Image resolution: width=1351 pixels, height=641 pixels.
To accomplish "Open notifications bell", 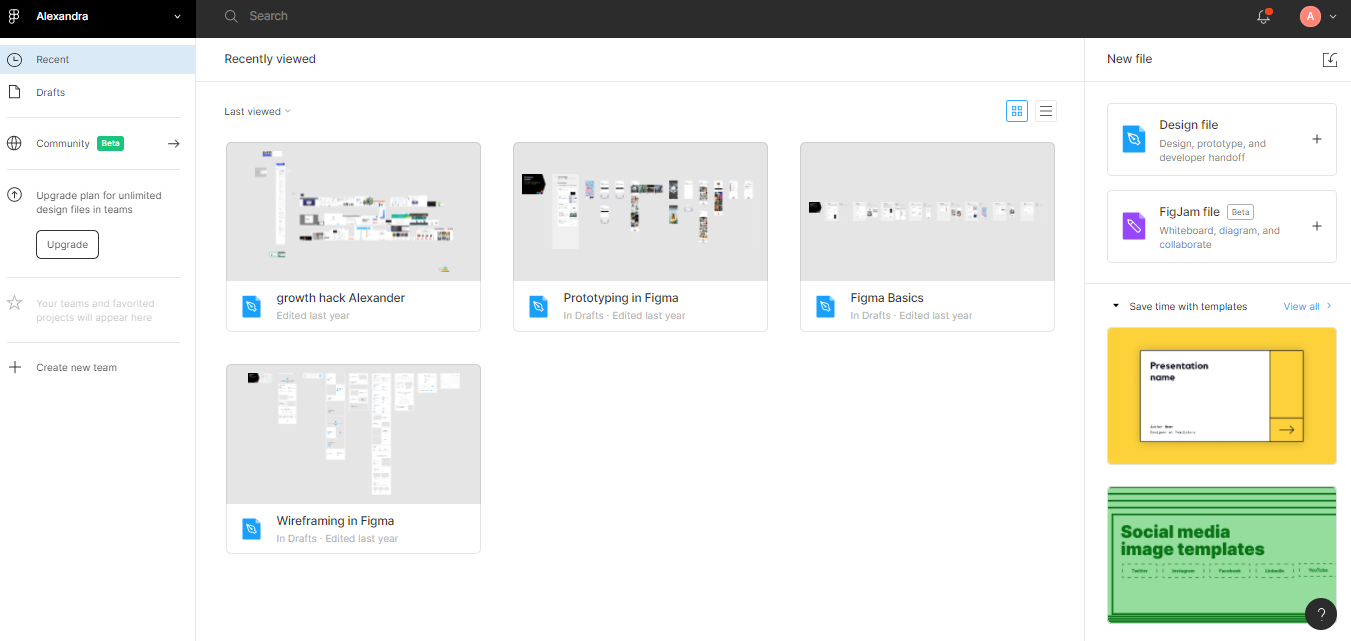I will point(1264,16).
